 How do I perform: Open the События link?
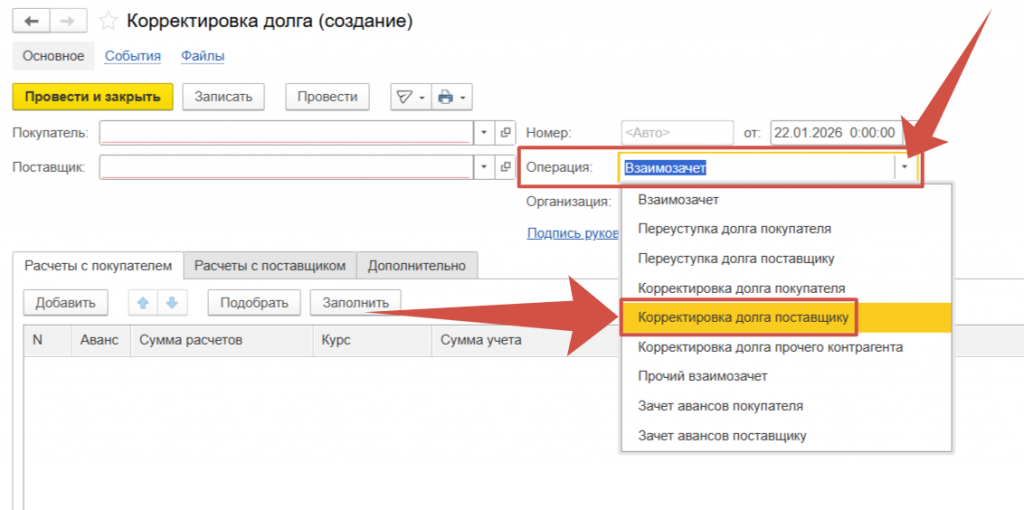tap(133, 56)
